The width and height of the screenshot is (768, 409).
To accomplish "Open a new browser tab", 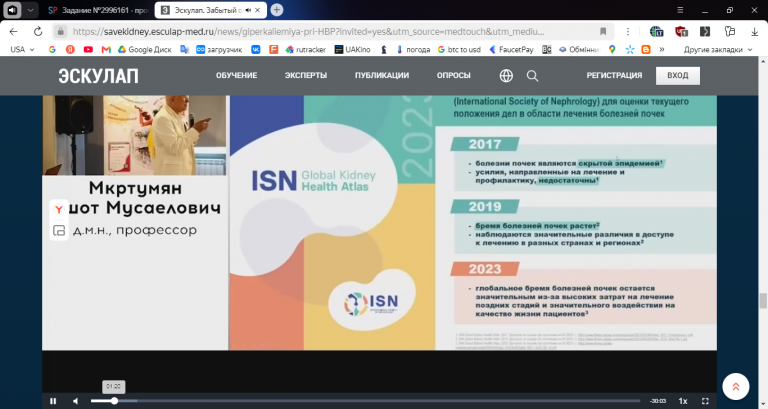I will [x=277, y=10].
